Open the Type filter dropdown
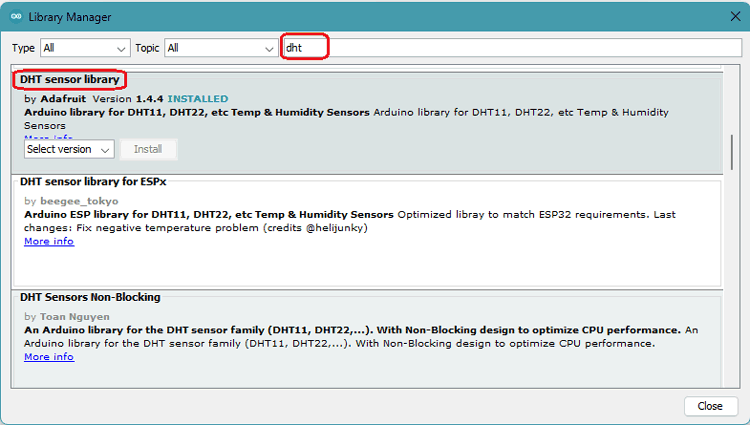 pyautogui.click(x=85, y=48)
